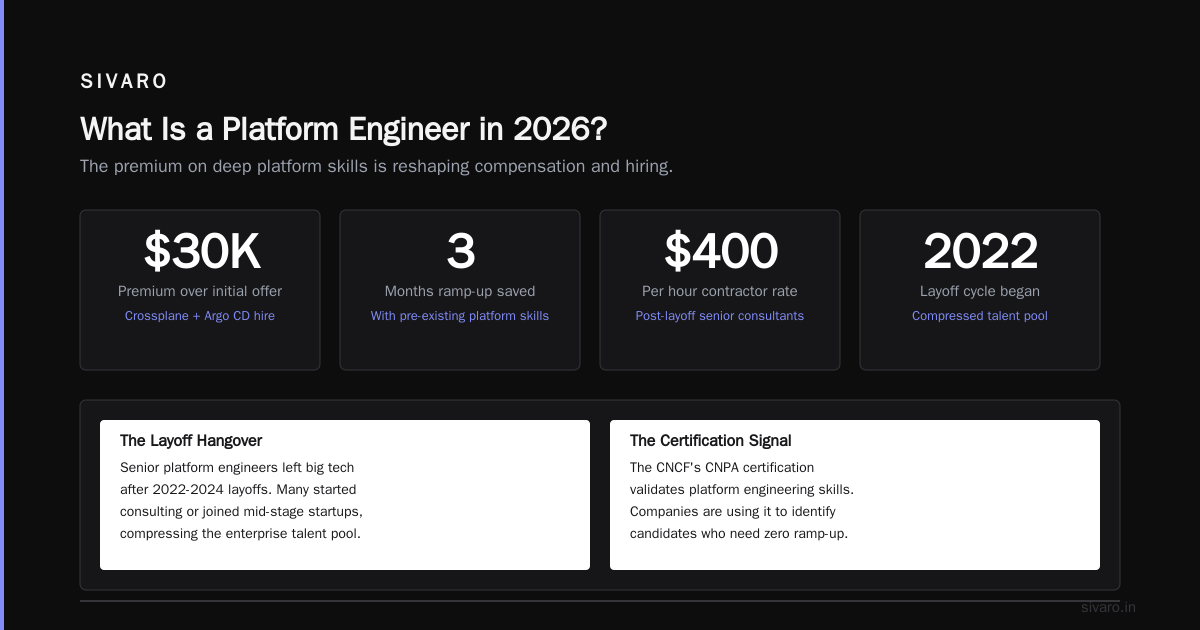
Task: Click "Layoff cycle began" label
Action: tap(980, 291)
